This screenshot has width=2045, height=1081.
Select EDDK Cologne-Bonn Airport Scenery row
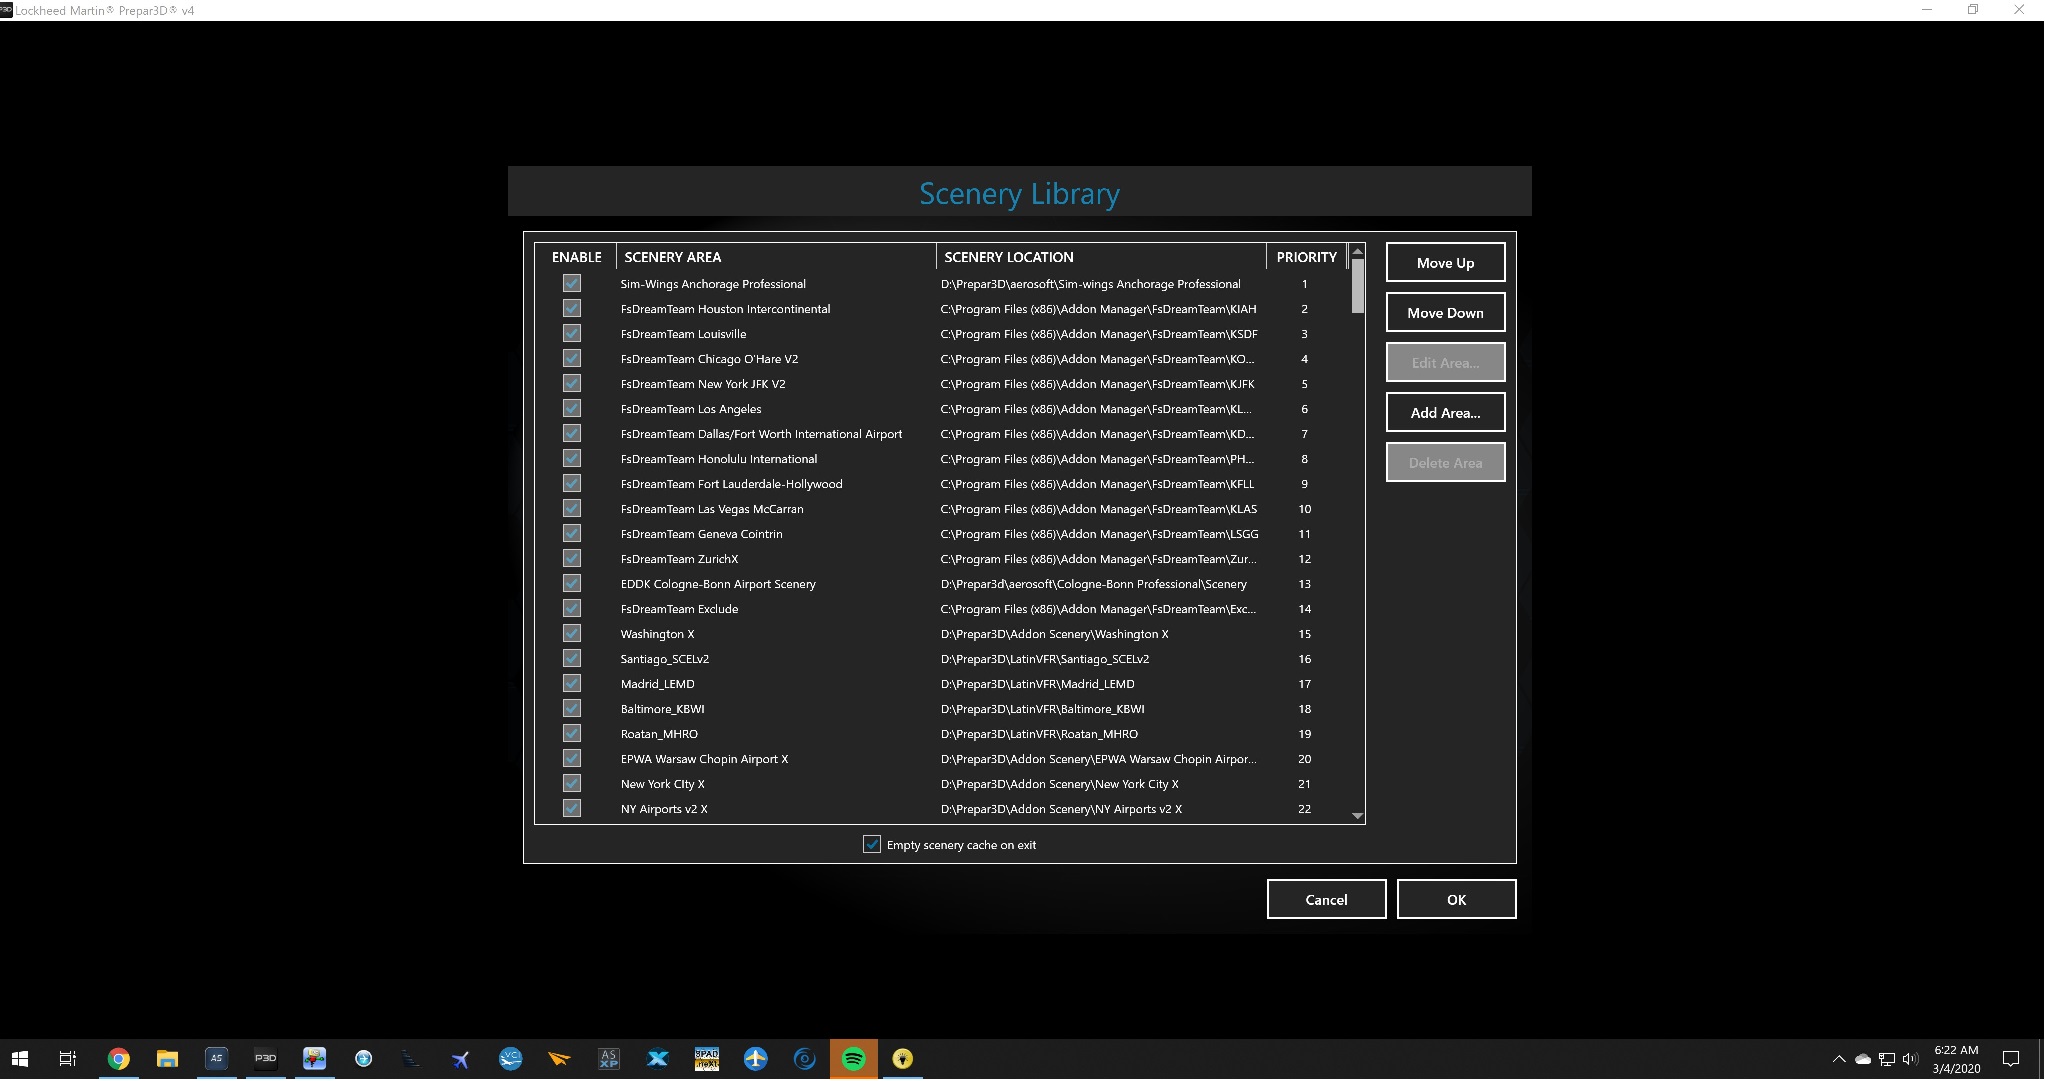coord(942,584)
